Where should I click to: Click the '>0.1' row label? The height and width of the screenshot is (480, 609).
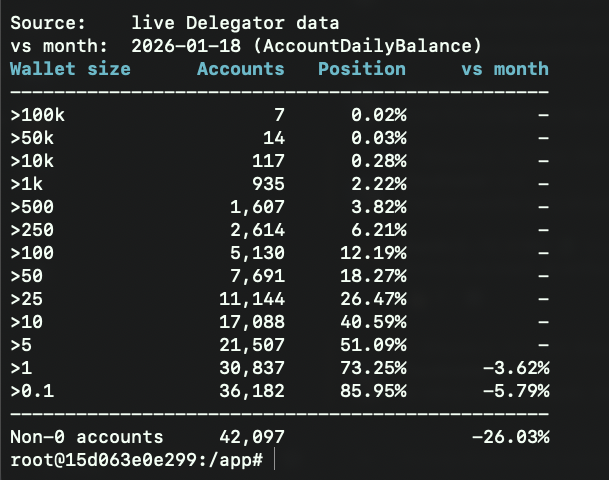point(32,391)
